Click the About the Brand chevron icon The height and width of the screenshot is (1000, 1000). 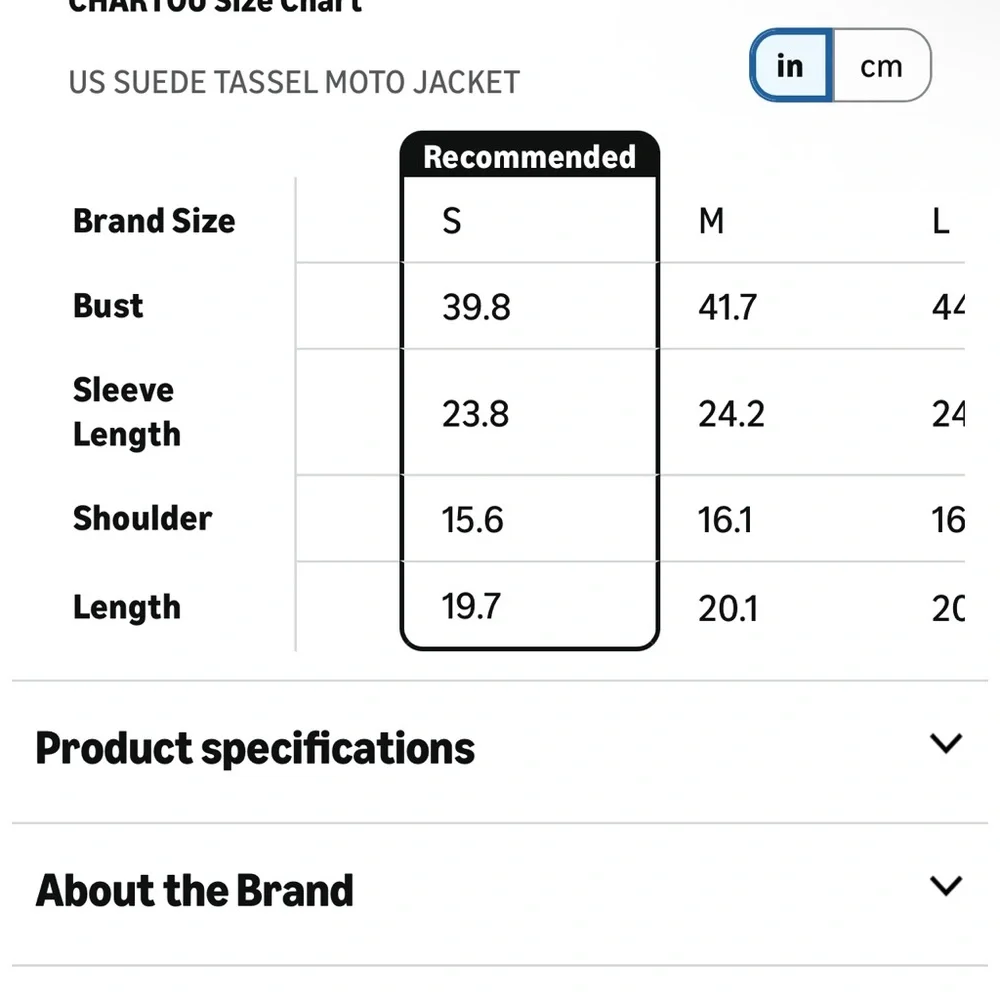(946, 886)
